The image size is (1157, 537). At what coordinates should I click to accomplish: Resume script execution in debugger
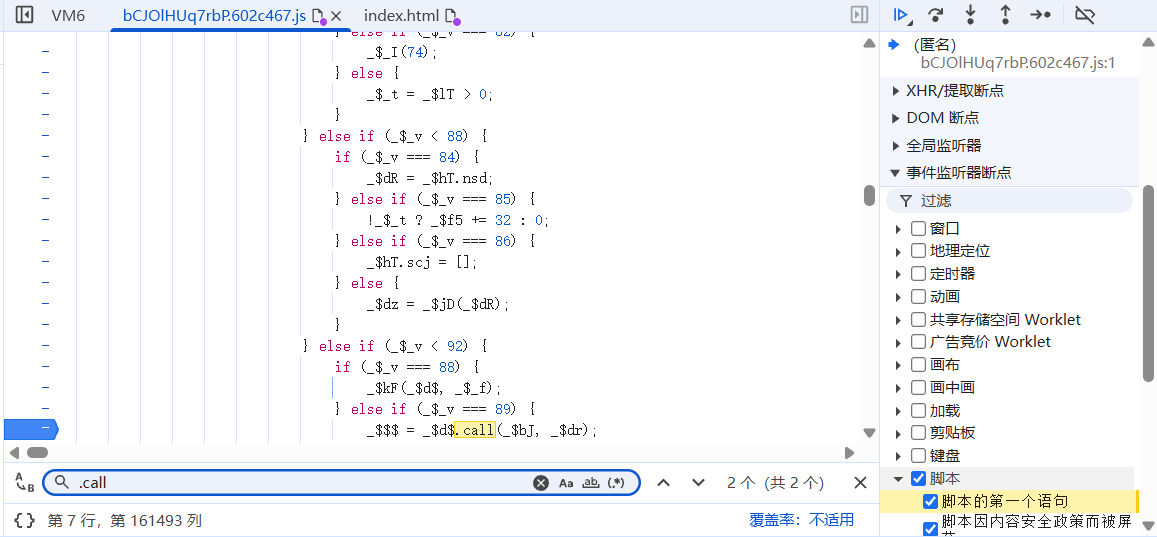tap(901, 15)
